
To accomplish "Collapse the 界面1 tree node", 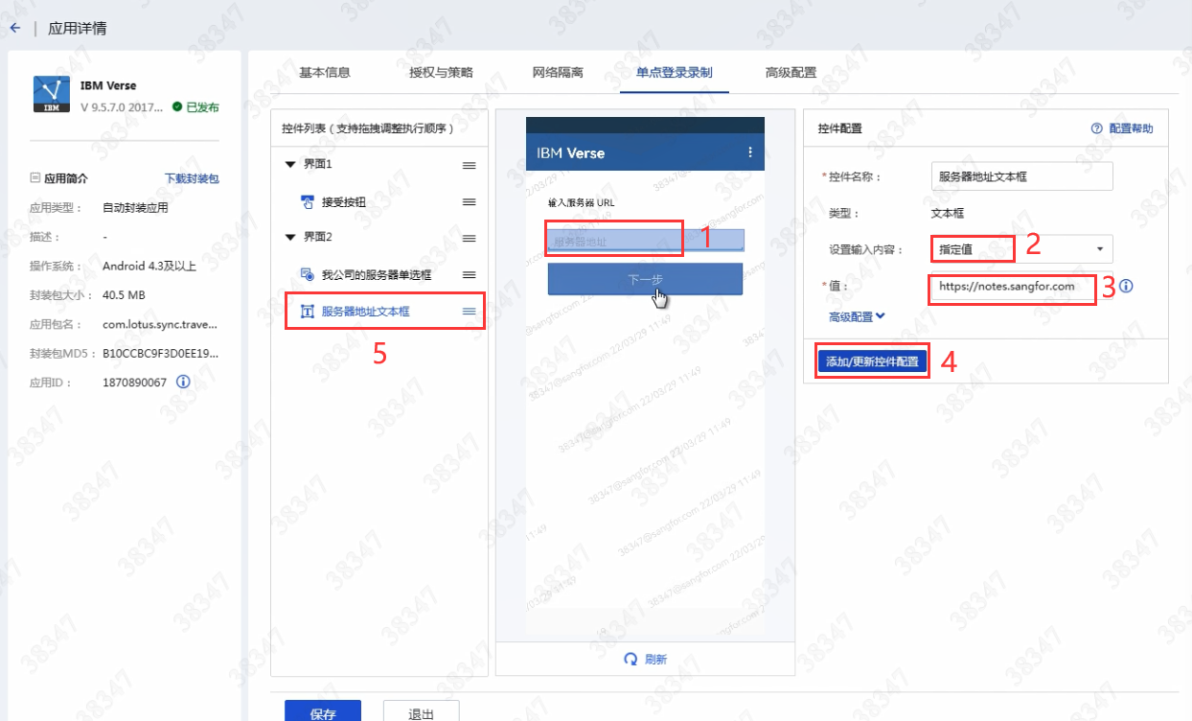I will point(291,165).
